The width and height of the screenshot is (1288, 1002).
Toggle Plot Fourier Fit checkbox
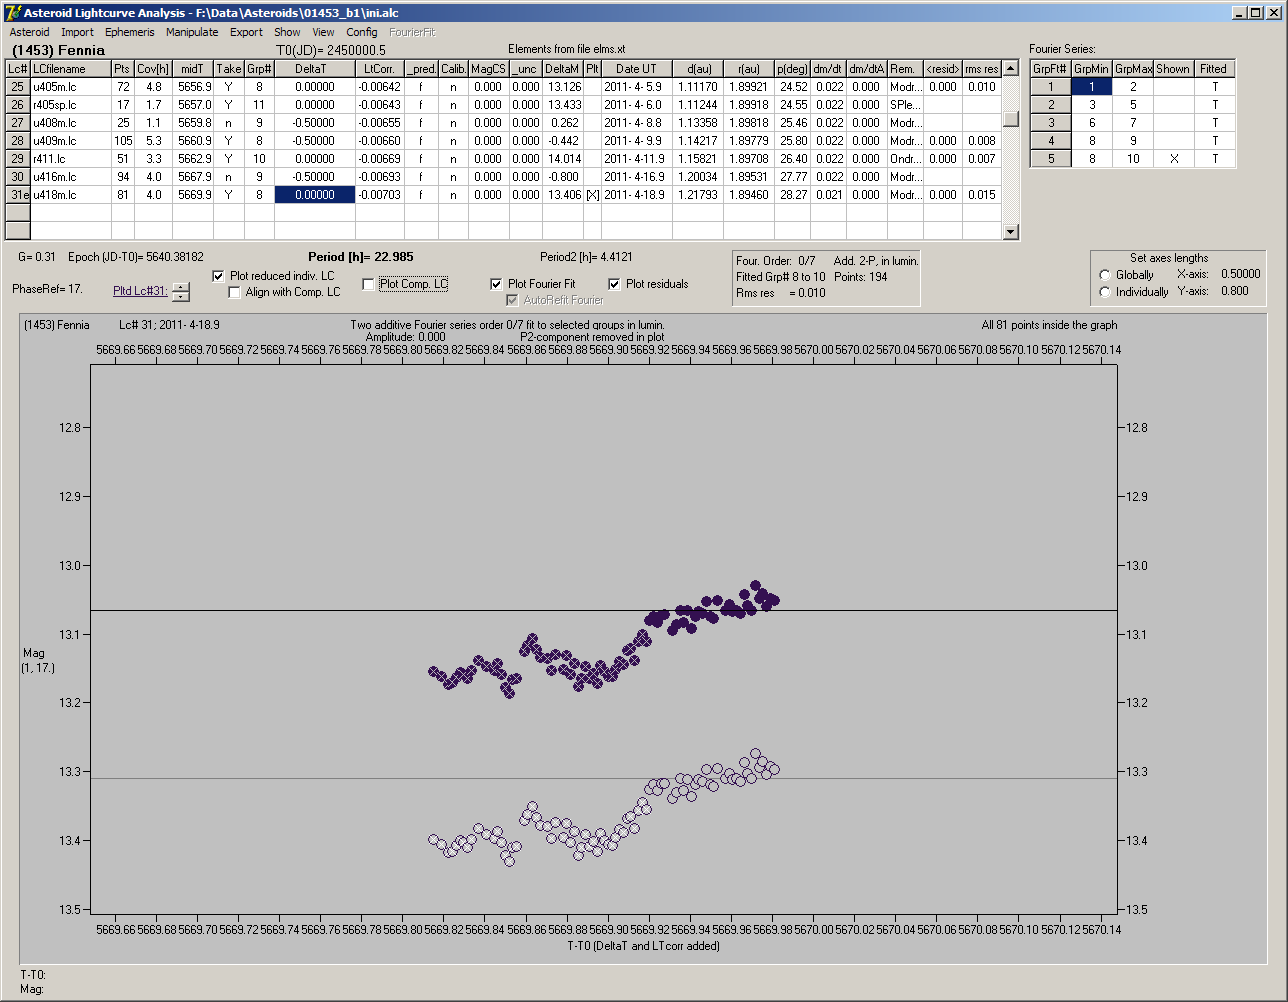(496, 285)
